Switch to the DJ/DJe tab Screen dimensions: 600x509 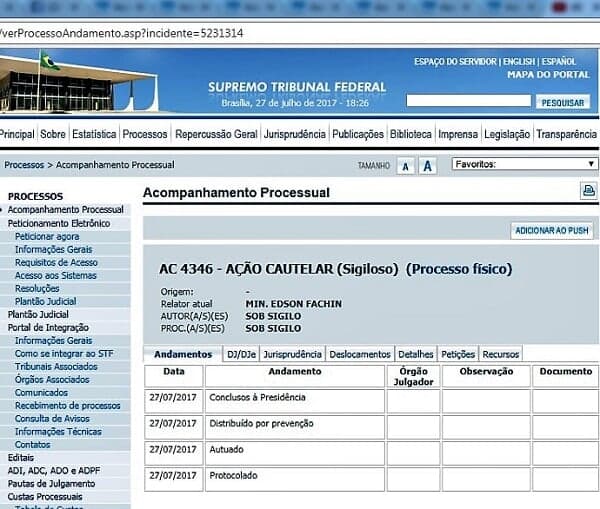[240, 354]
